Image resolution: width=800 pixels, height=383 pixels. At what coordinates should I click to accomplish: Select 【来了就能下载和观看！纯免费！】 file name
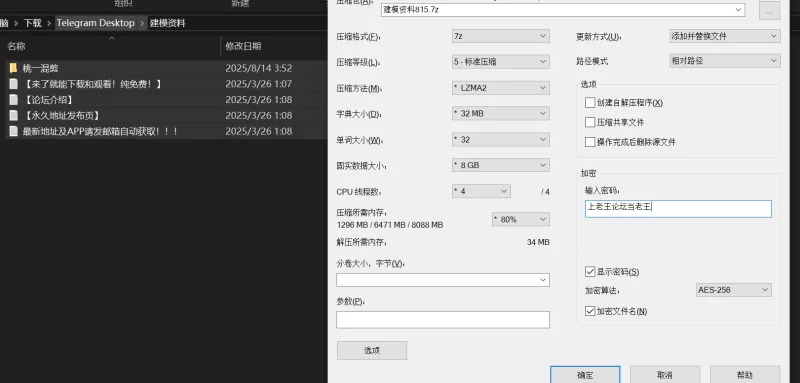[x=93, y=84]
